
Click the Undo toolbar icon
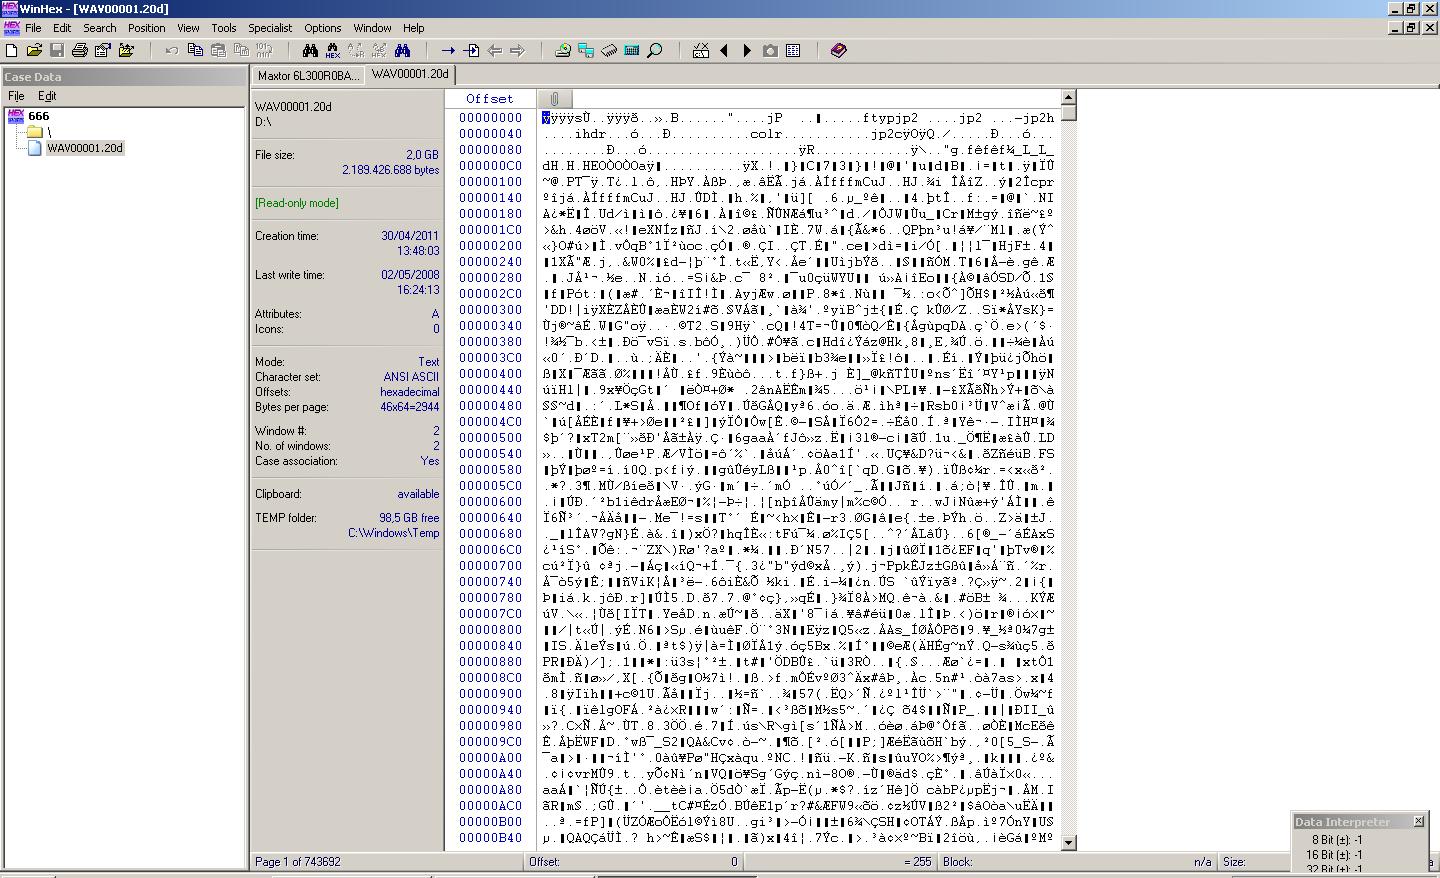click(x=172, y=50)
